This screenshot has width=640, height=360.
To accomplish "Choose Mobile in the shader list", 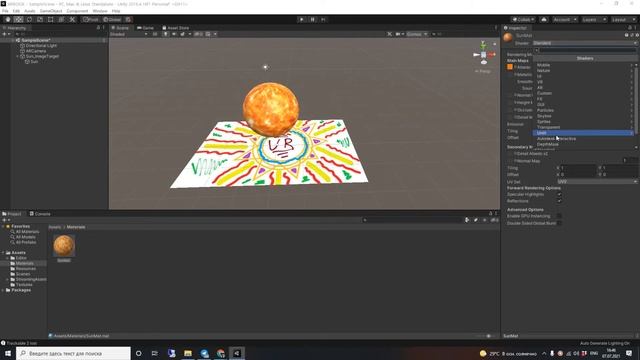I will 583,65.
